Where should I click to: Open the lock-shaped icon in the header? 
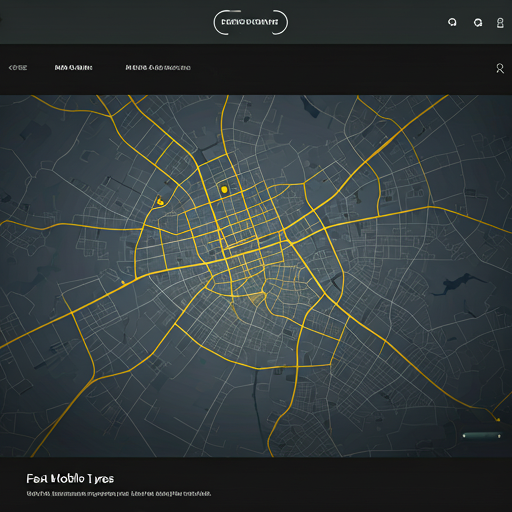click(500, 23)
